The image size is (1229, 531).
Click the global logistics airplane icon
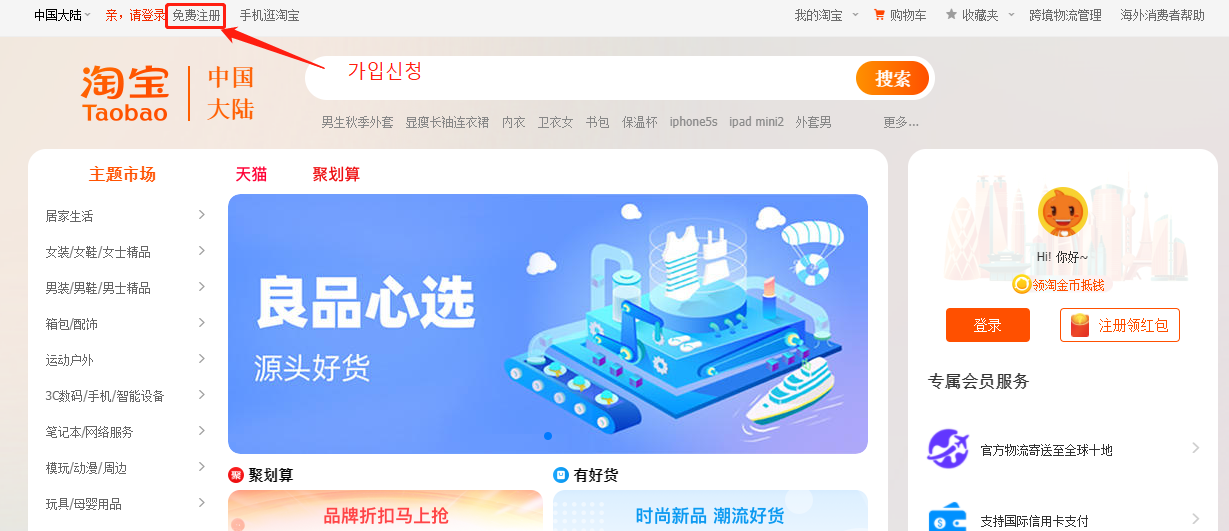[x=946, y=449]
